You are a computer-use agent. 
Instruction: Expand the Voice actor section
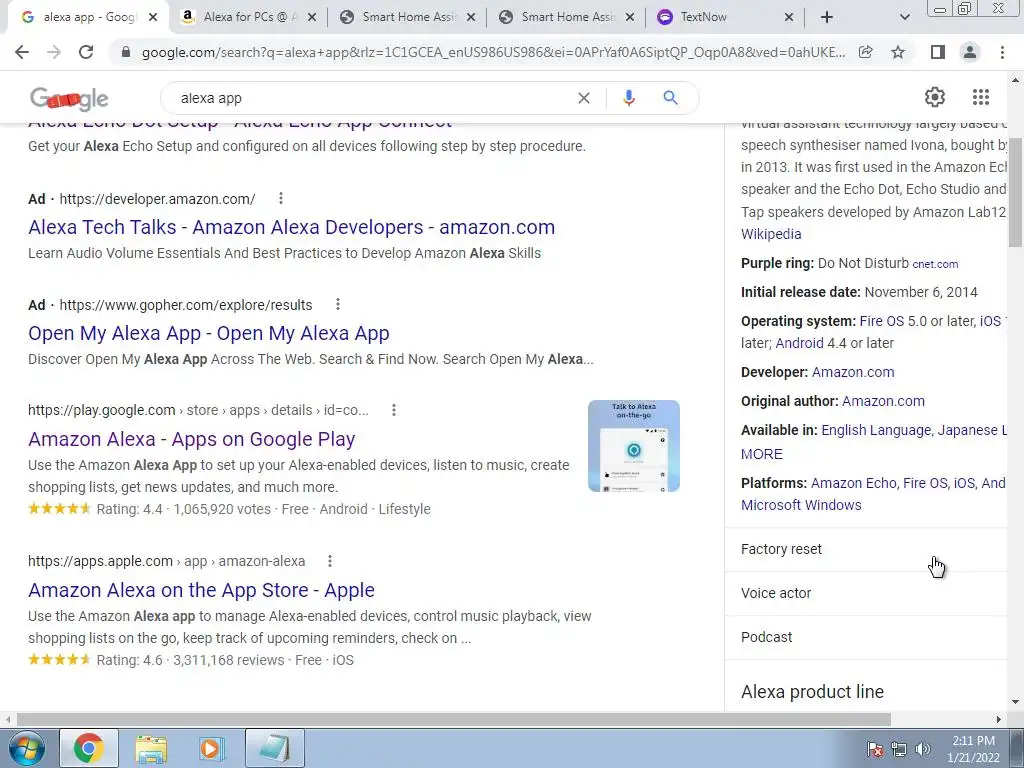pyautogui.click(x=866, y=593)
